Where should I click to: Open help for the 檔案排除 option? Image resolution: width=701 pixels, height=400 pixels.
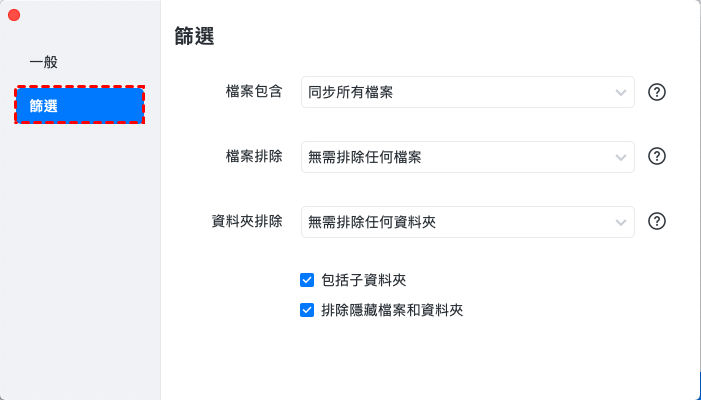point(657,156)
